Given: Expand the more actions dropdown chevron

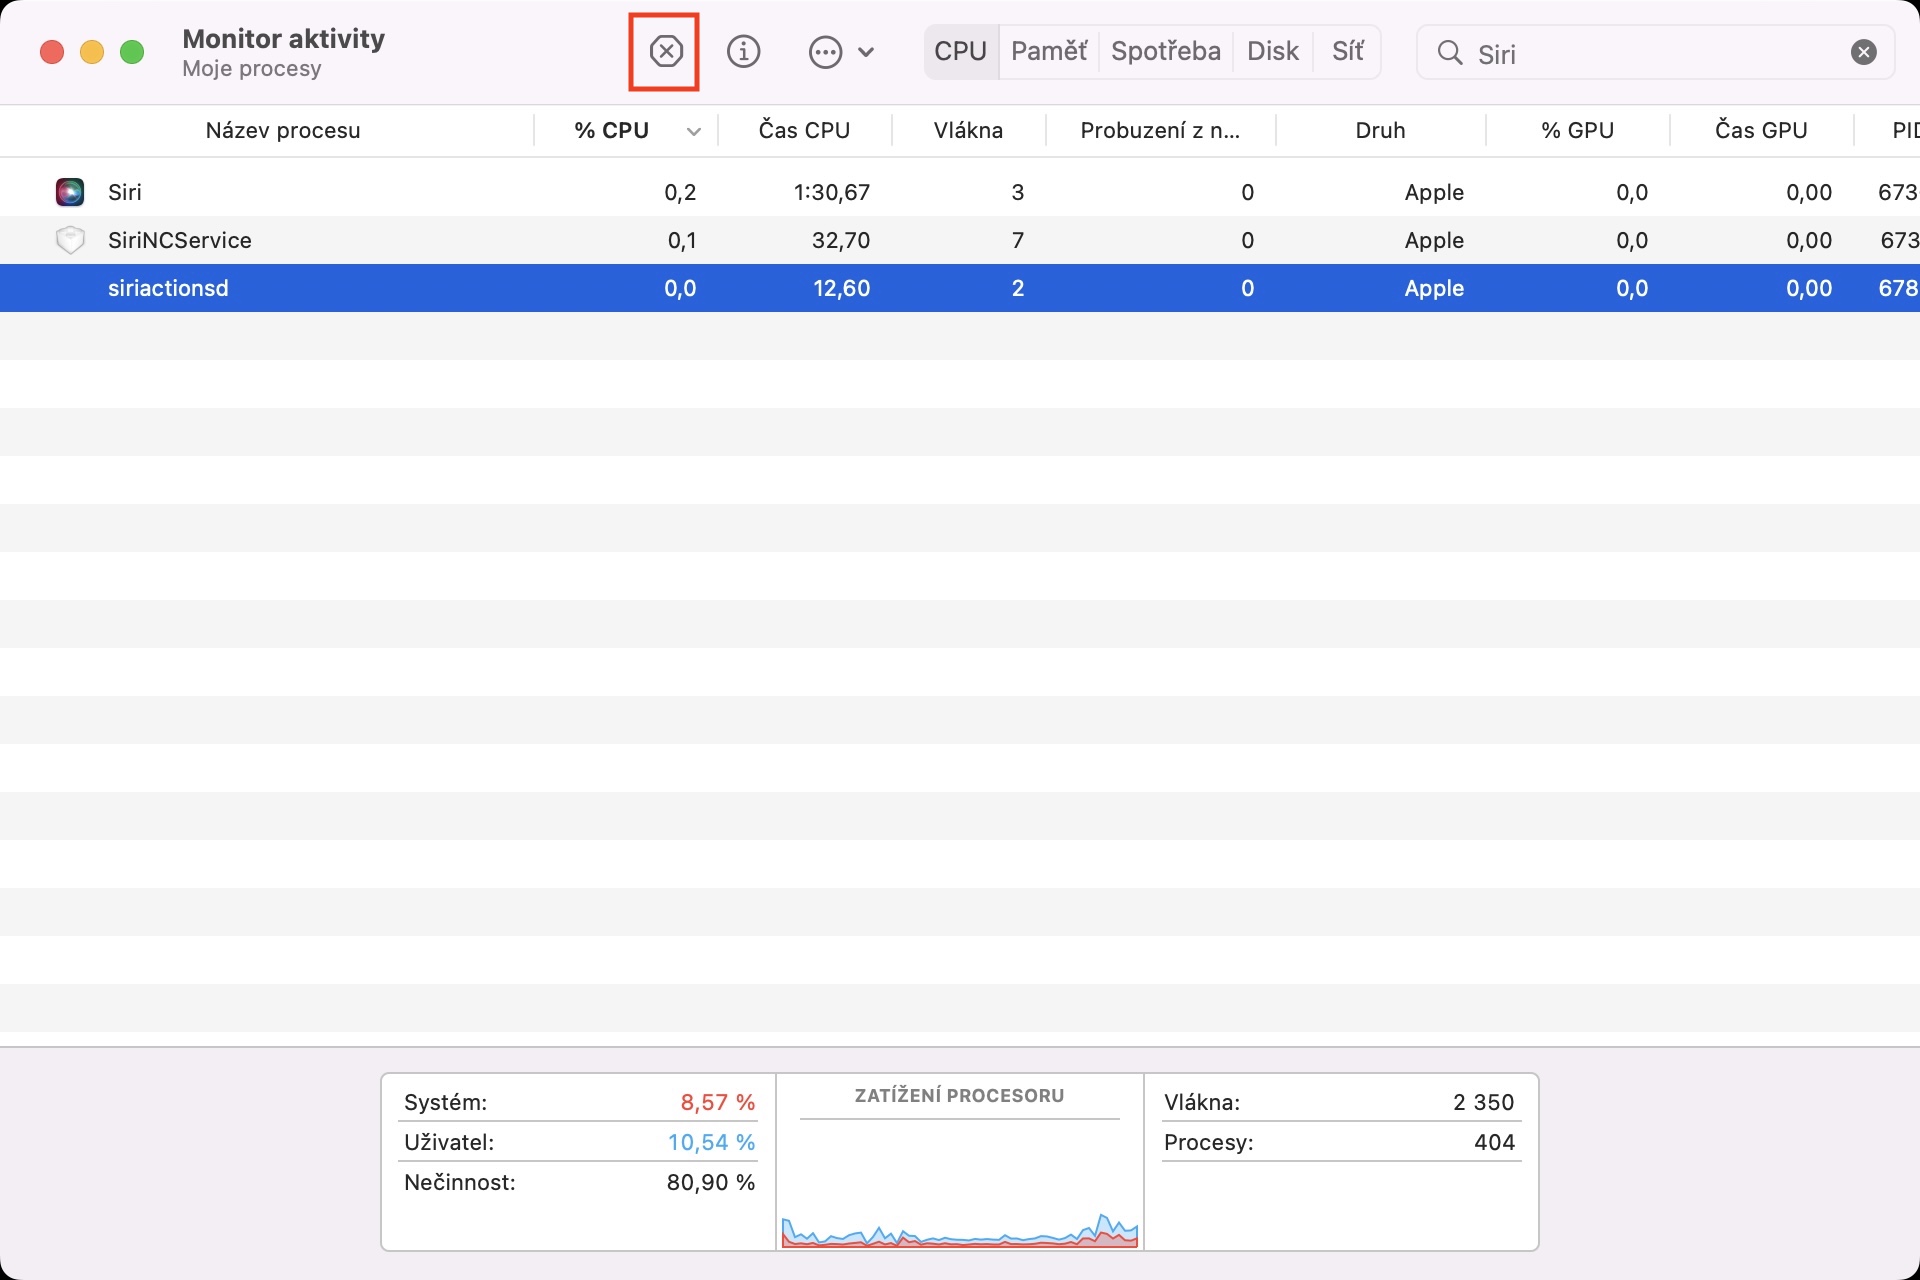Looking at the screenshot, I should [x=867, y=52].
